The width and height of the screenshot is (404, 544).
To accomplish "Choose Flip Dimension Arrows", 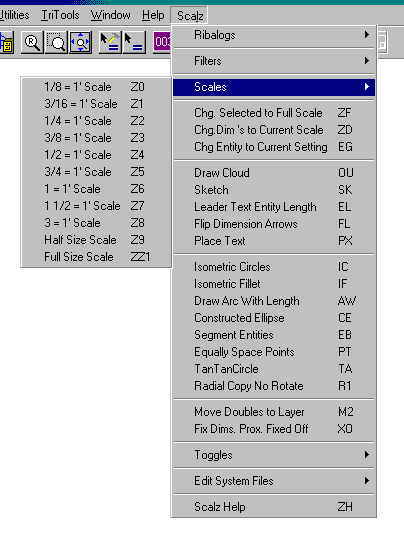I will [x=274, y=224].
